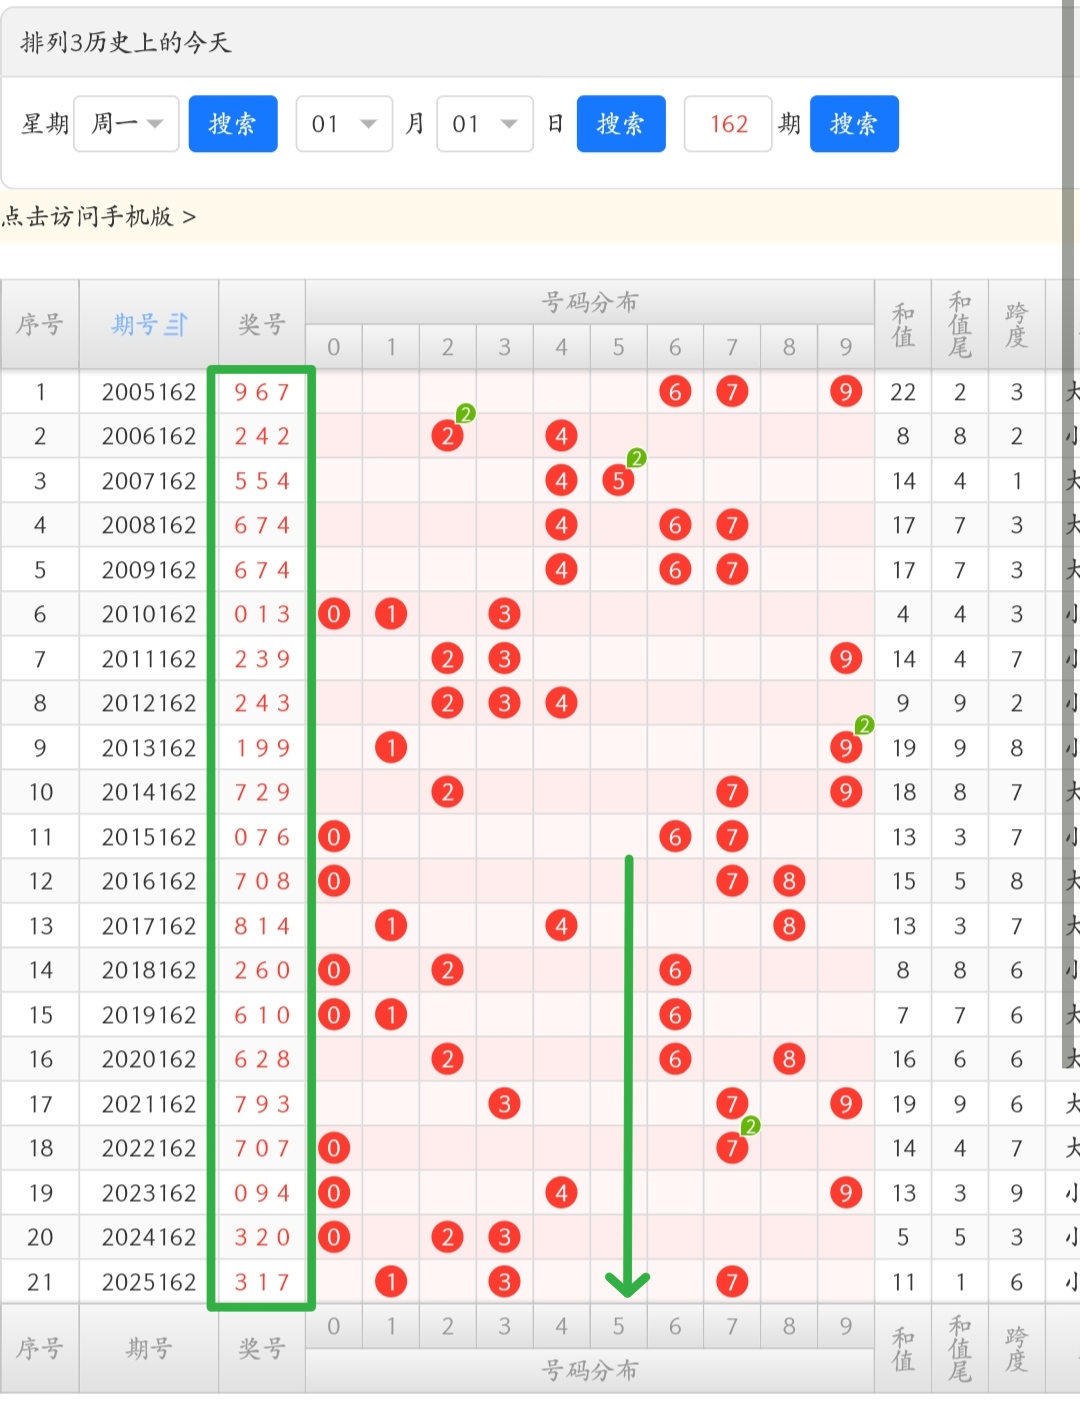Click the red 3 ball in row 2012162

click(504, 703)
